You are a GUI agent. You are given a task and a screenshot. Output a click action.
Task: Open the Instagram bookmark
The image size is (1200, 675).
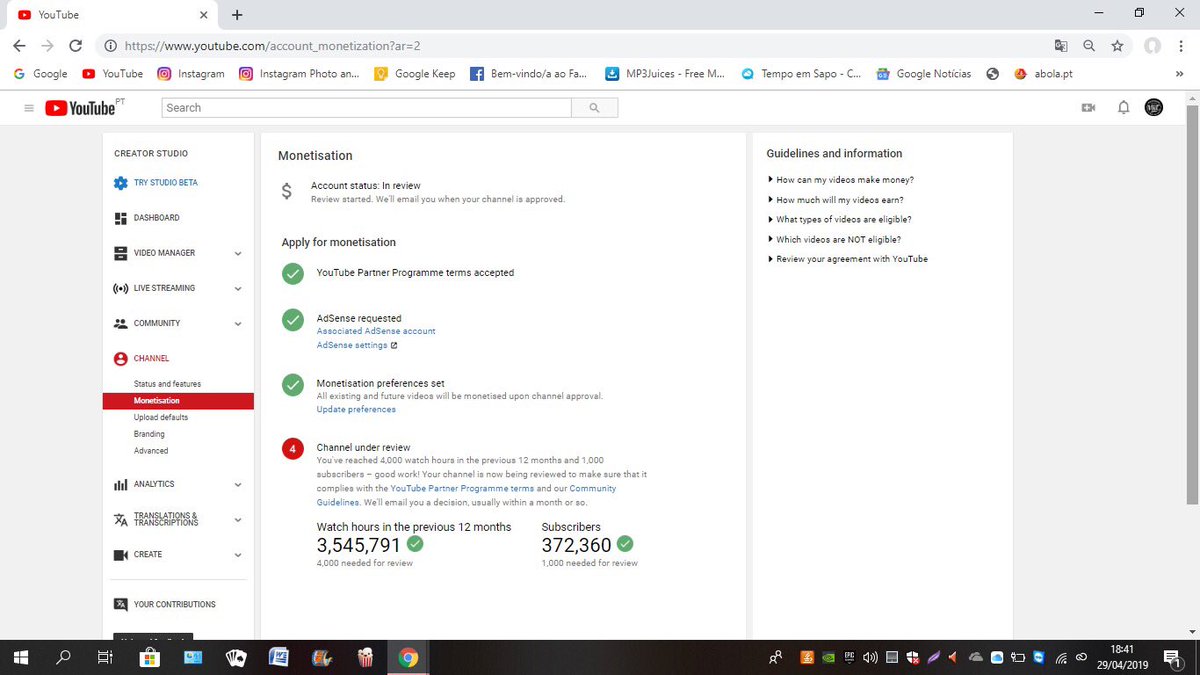(x=191, y=74)
